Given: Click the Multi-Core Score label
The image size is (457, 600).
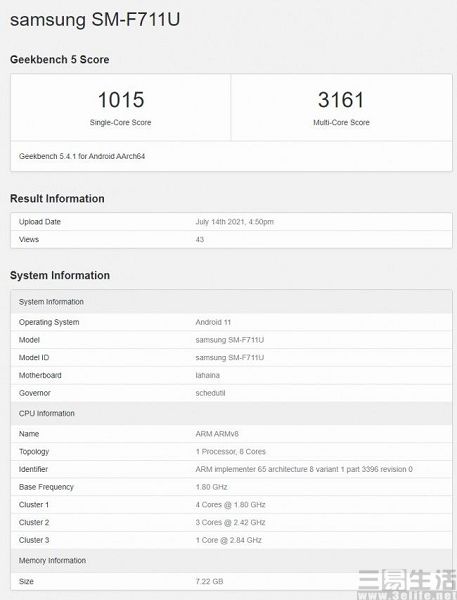Looking at the screenshot, I should 341,122.
